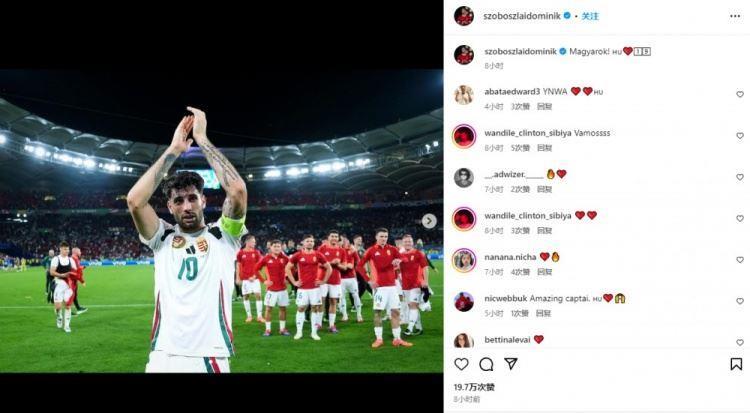Image resolution: width=750 pixels, height=413 pixels.
Task: Open nanana.nicha's profile avatar
Action: pos(464,260)
